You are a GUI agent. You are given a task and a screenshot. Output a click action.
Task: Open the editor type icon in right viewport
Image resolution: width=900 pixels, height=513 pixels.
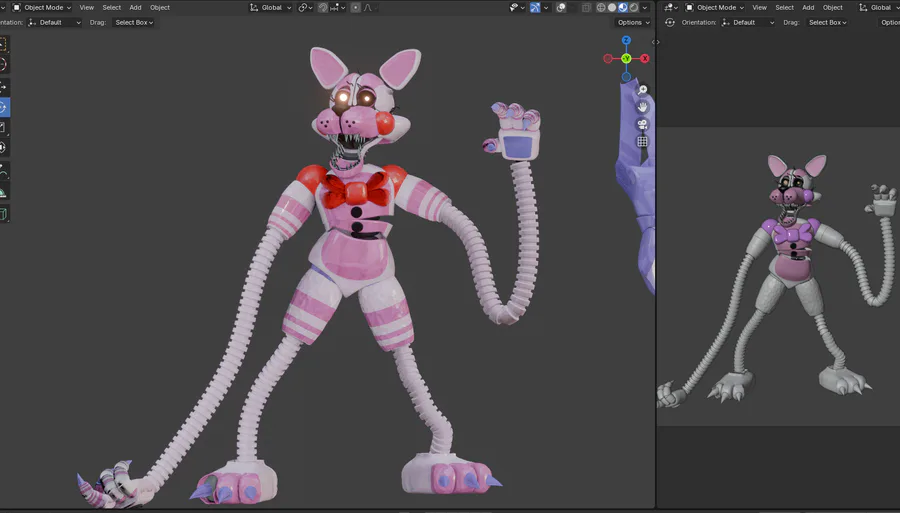(670, 7)
